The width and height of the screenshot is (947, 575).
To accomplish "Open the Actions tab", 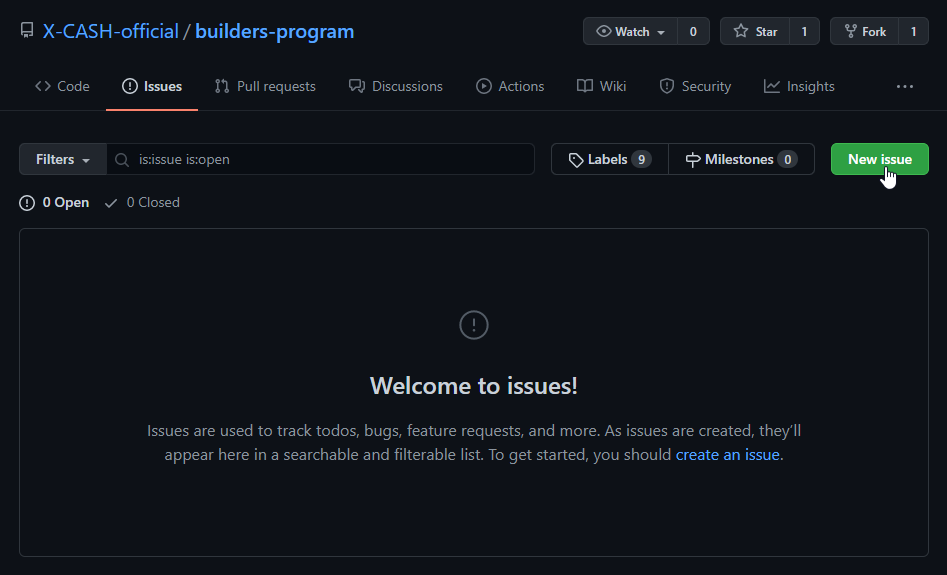I will click(510, 86).
